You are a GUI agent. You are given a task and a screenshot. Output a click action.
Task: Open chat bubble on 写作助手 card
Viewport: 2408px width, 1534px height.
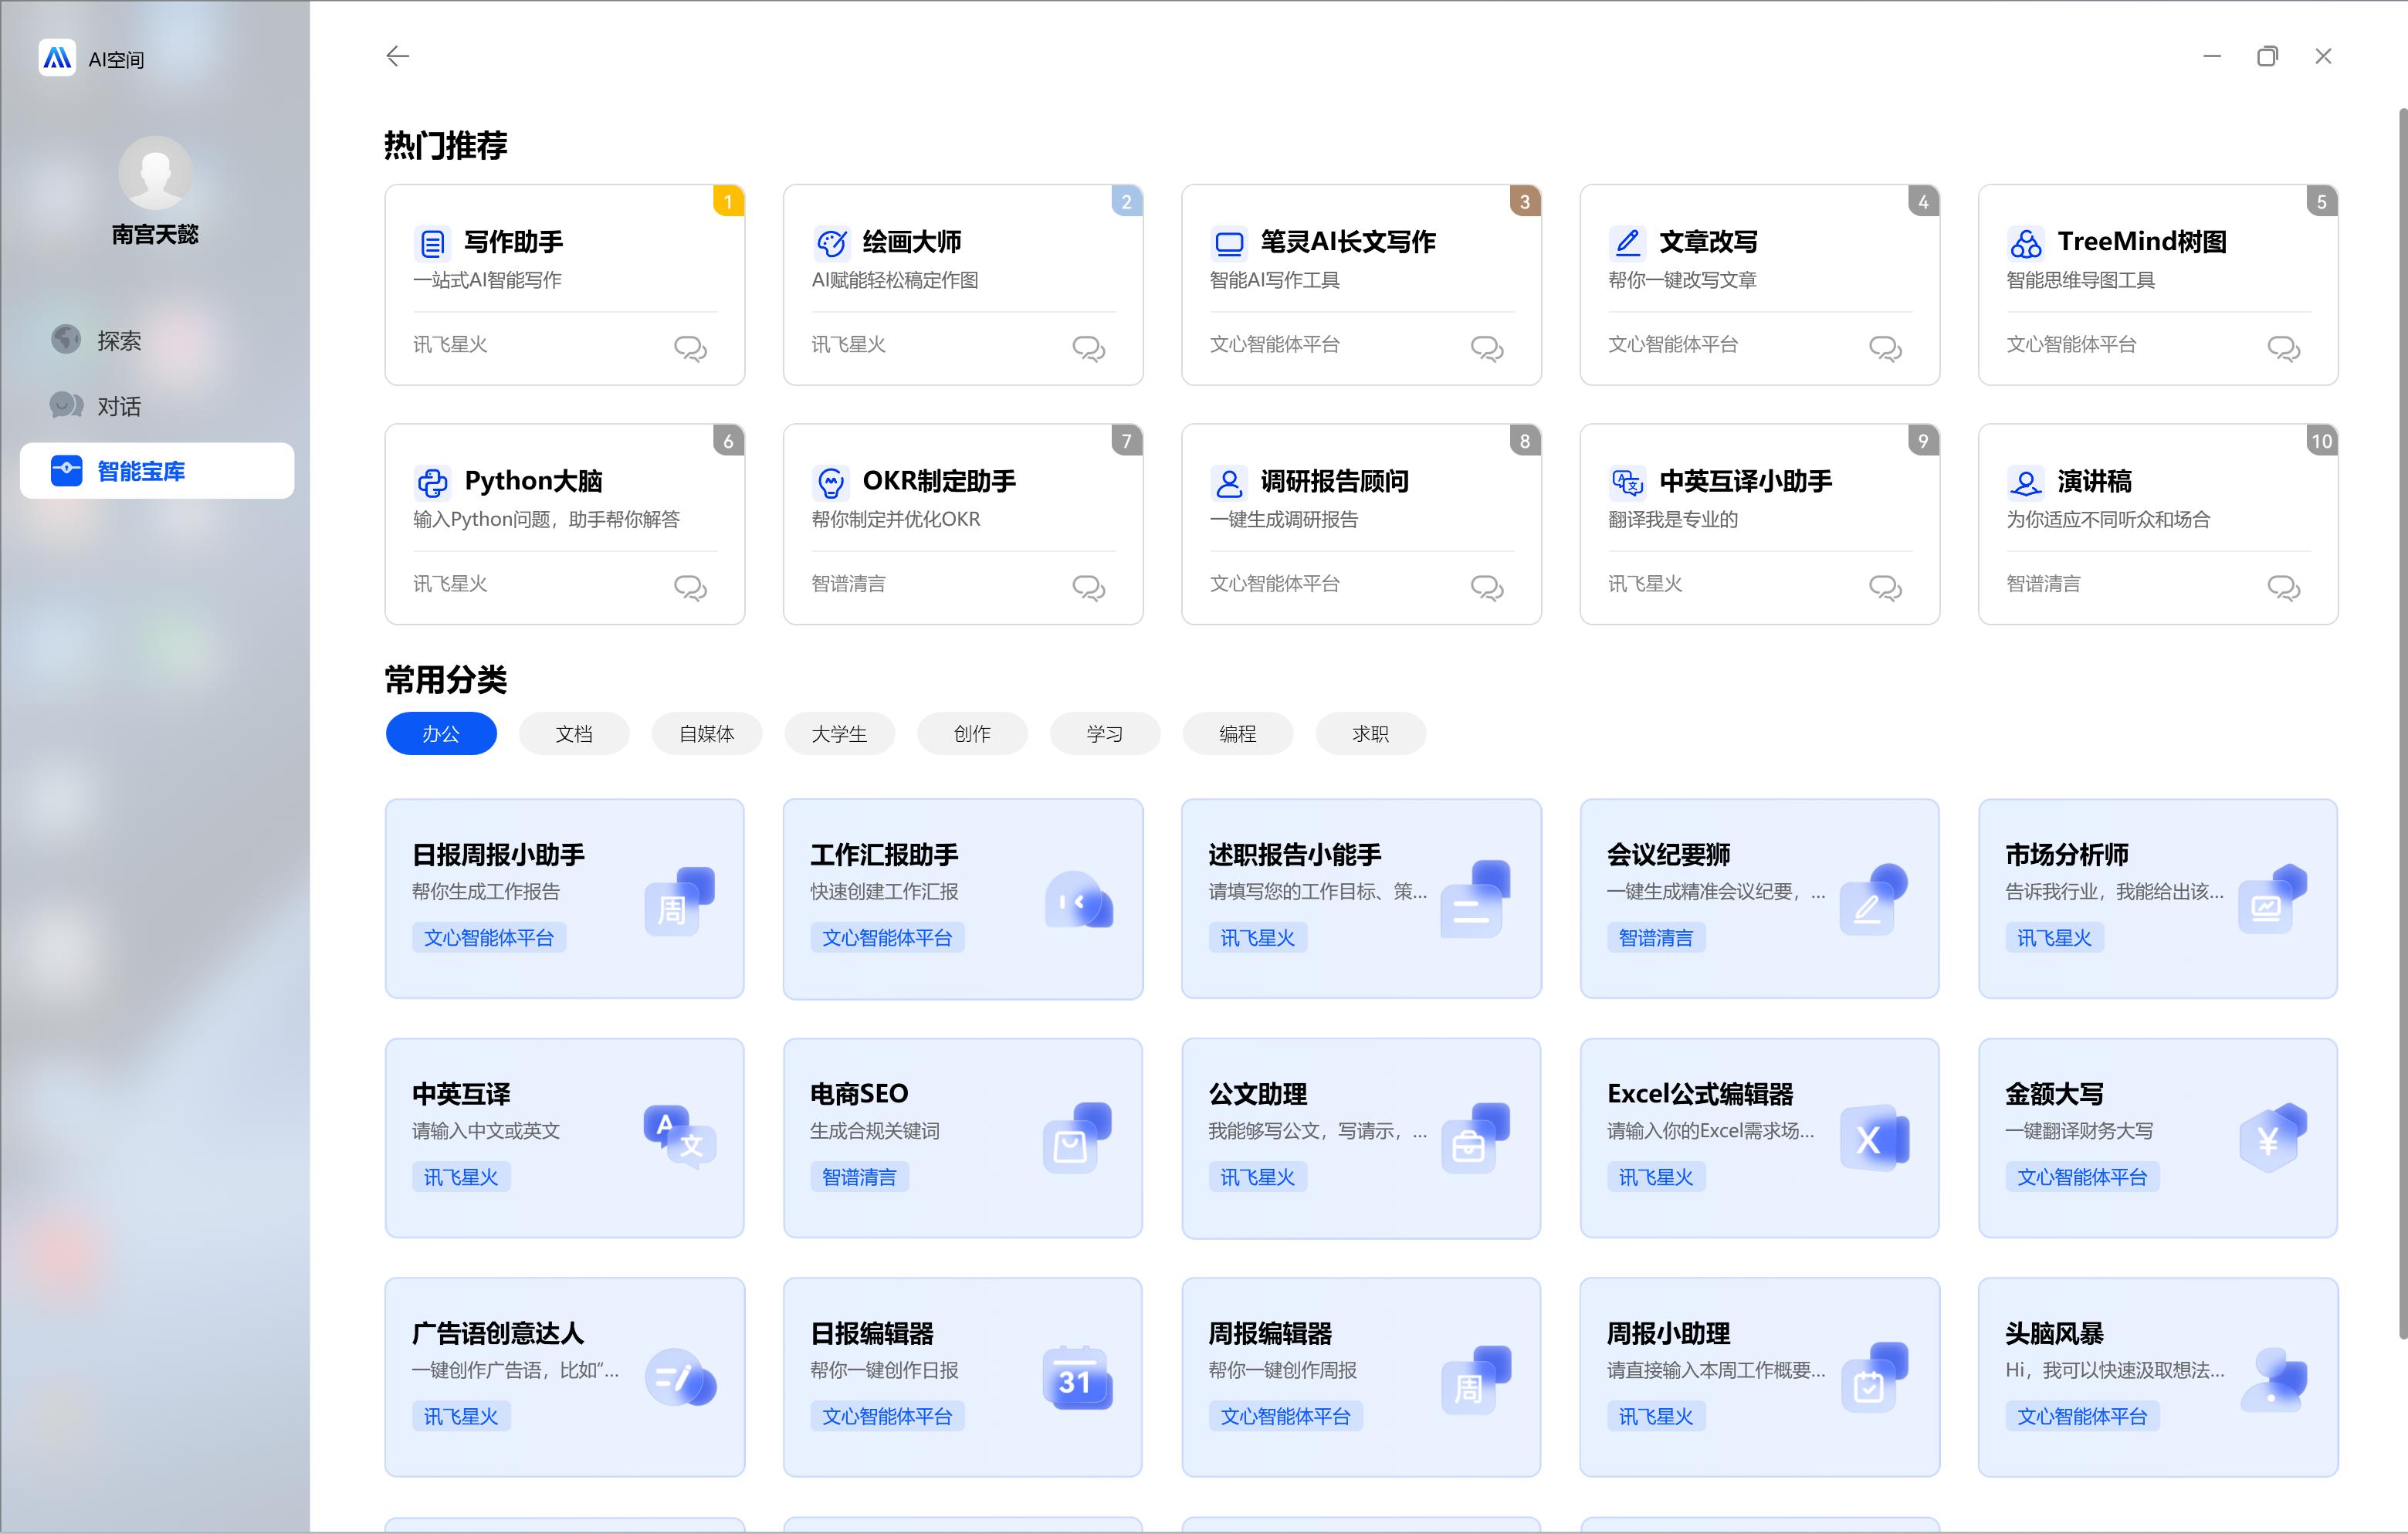(690, 348)
